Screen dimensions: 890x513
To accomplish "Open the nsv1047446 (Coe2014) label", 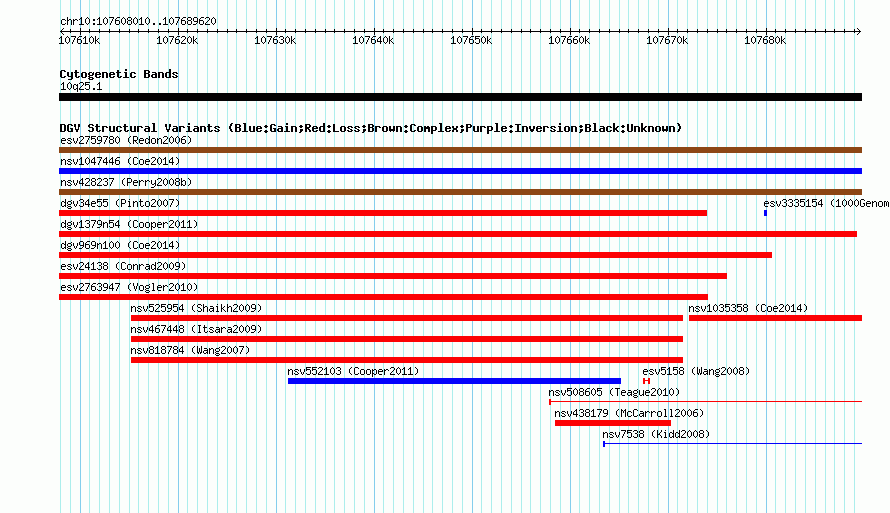I will pos(120,161).
